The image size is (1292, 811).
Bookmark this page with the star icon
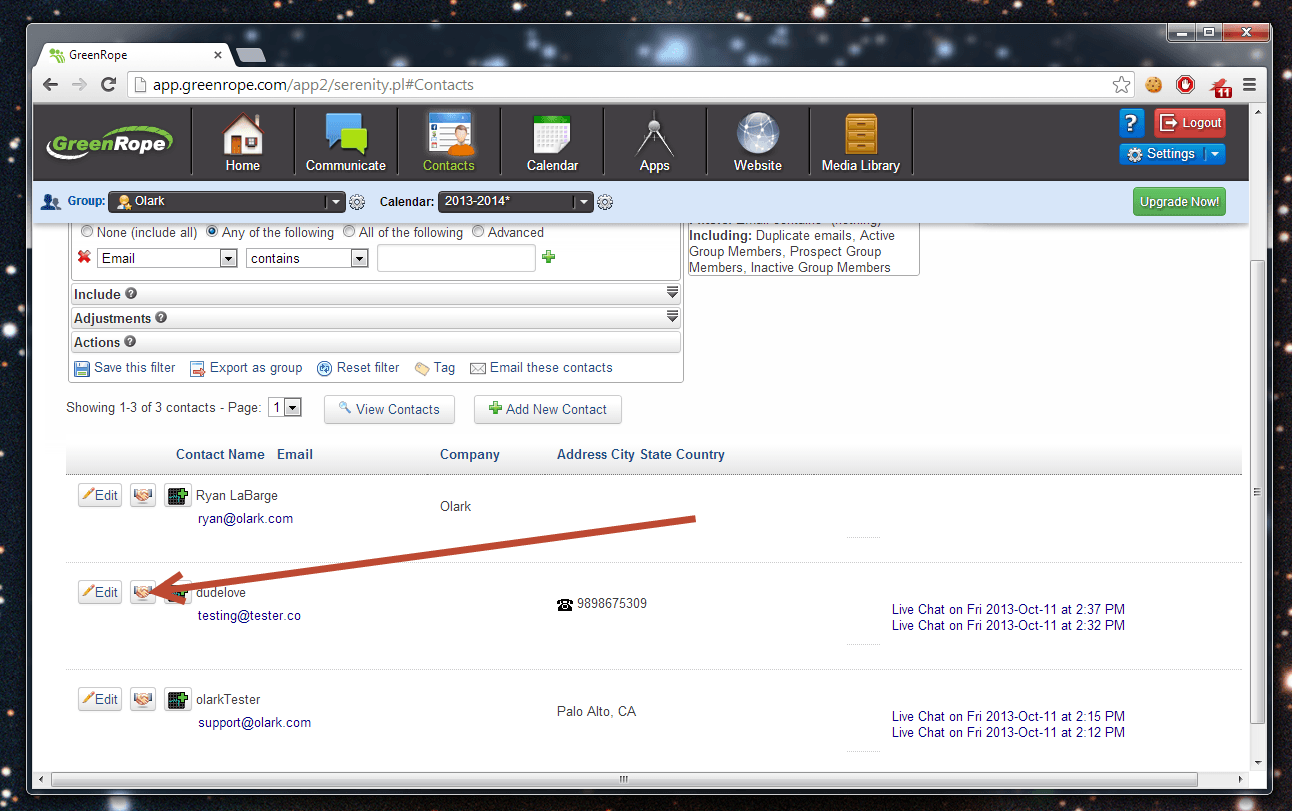tap(1122, 85)
